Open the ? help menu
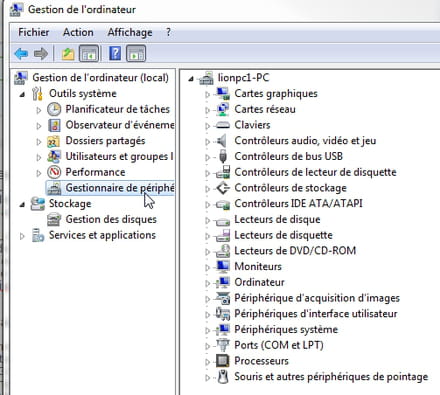Viewport: 440px width, 395px height. [x=168, y=32]
